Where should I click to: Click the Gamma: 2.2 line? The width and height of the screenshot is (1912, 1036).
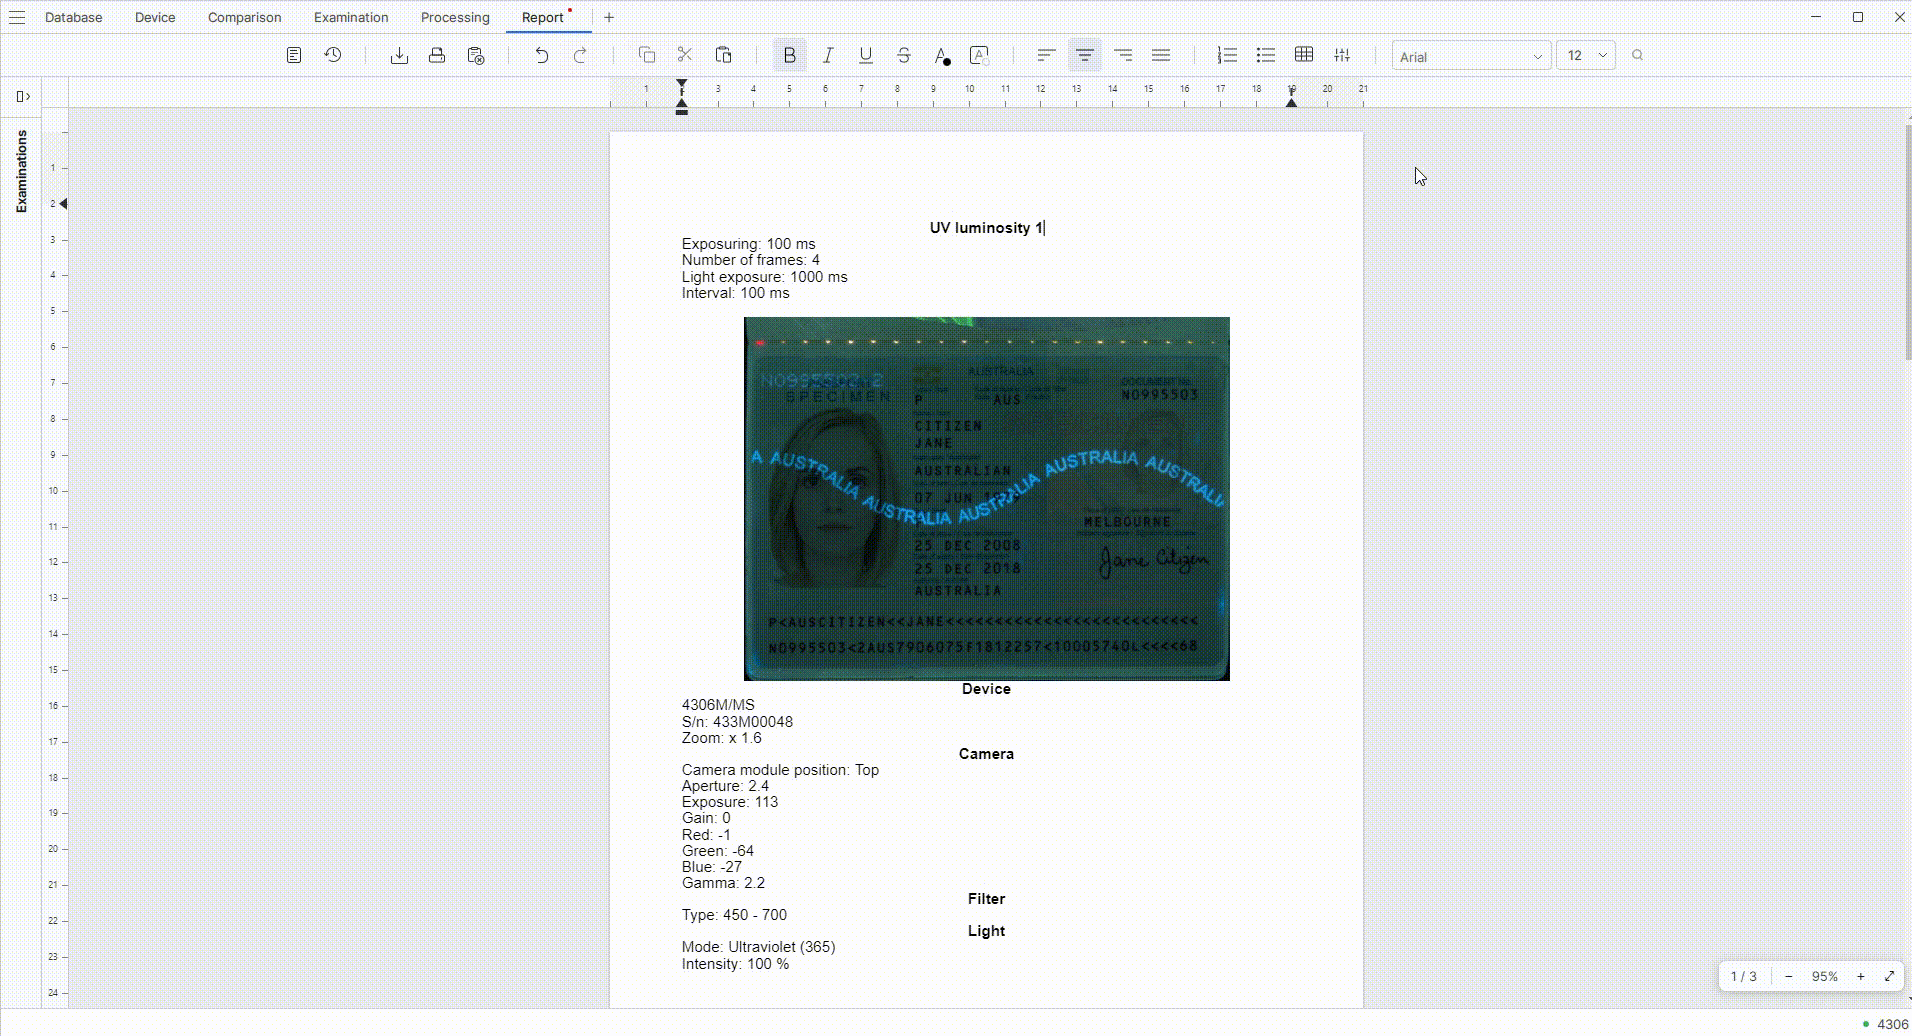[723, 883]
